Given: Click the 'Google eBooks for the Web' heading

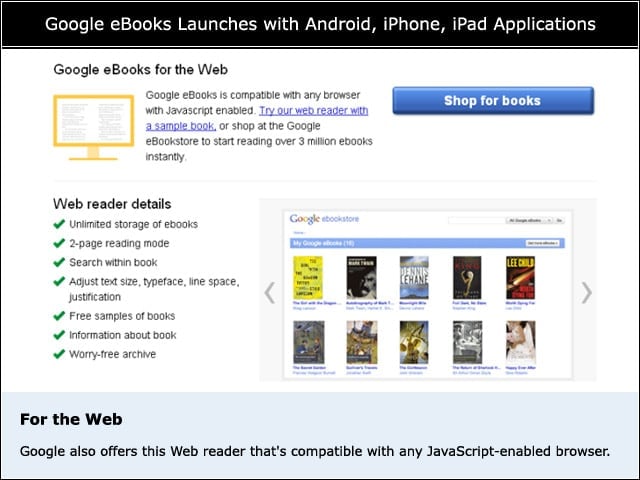Looking at the screenshot, I should coord(140,69).
